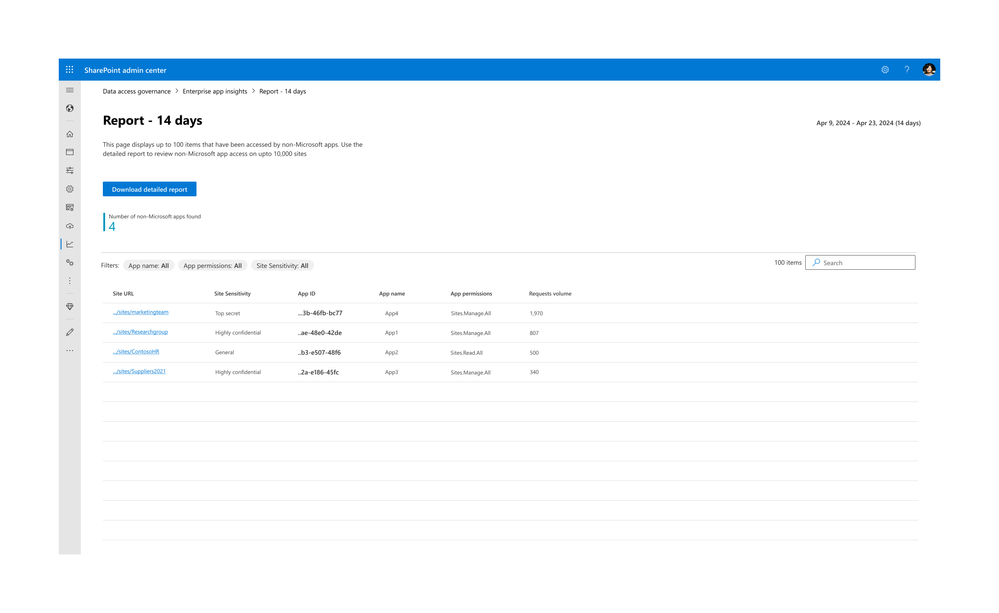Click Report - 14 days breadcrumb
The height and width of the screenshot is (613, 999).
pos(282,92)
